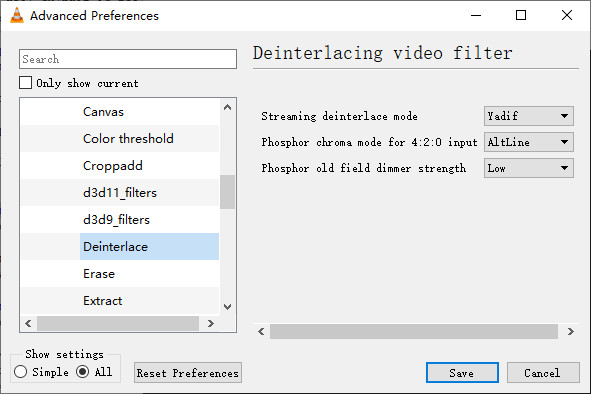
Task: Open the Erase filter settings
Action: click(x=99, y=274)
